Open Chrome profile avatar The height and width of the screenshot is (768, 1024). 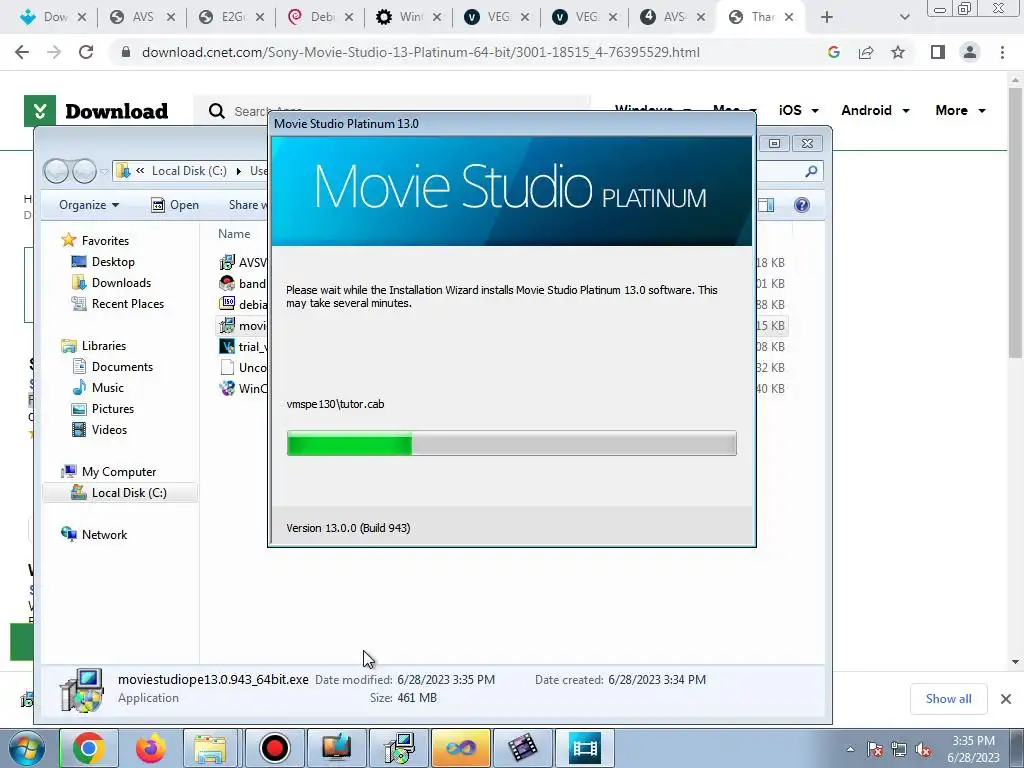click(x=970, y=52)
